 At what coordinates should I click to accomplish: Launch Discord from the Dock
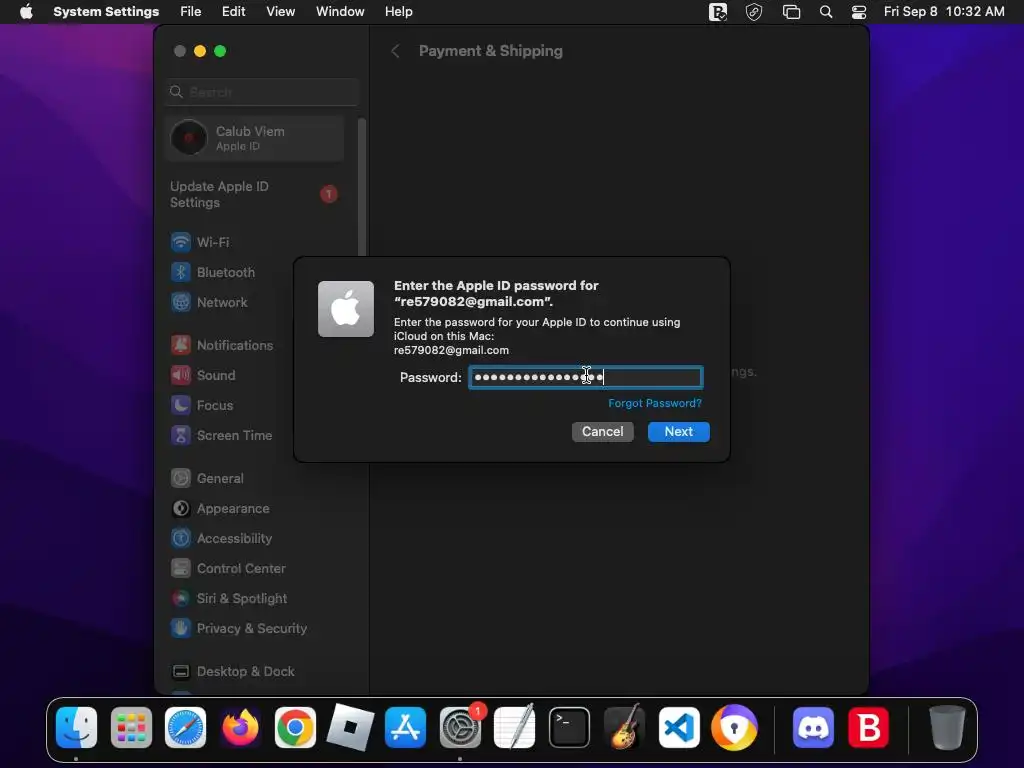(813, 728)
